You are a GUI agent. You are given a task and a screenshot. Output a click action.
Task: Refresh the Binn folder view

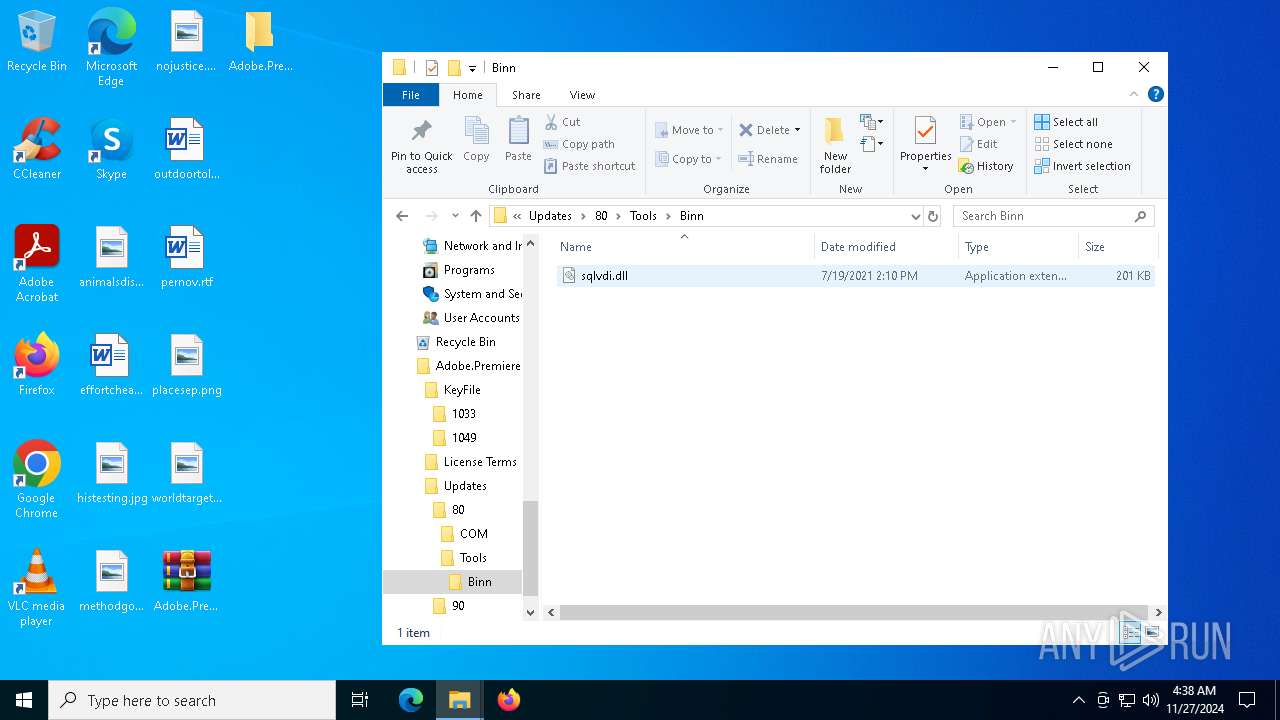pos(933,216)
